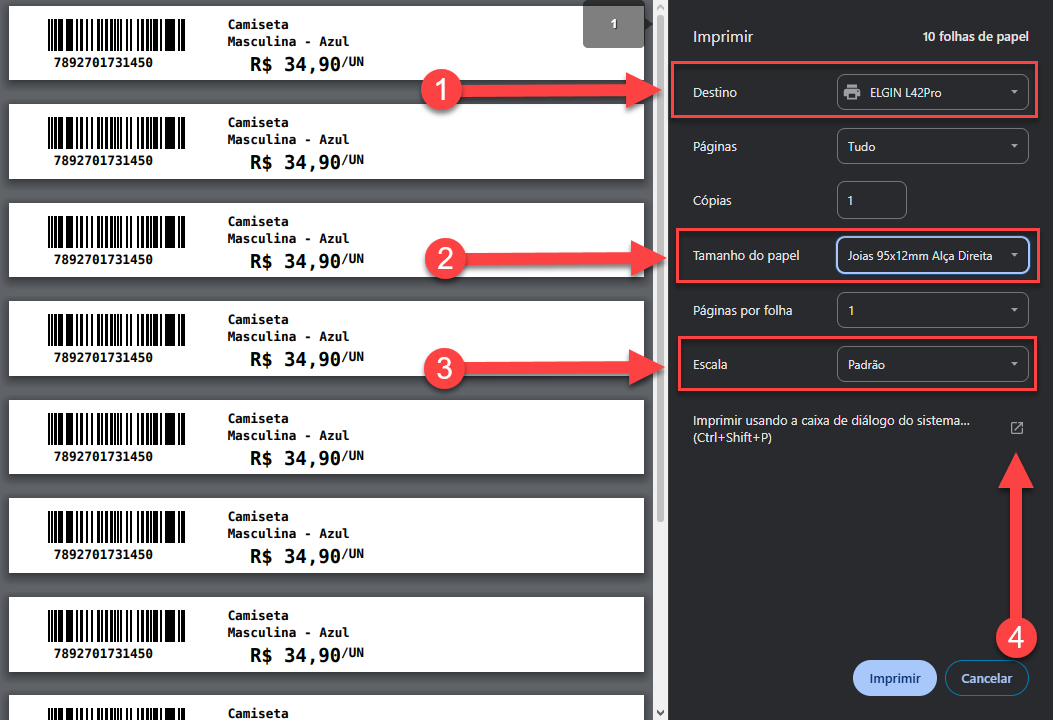Click the blue Imprimir button

click(x=895, y=678)
